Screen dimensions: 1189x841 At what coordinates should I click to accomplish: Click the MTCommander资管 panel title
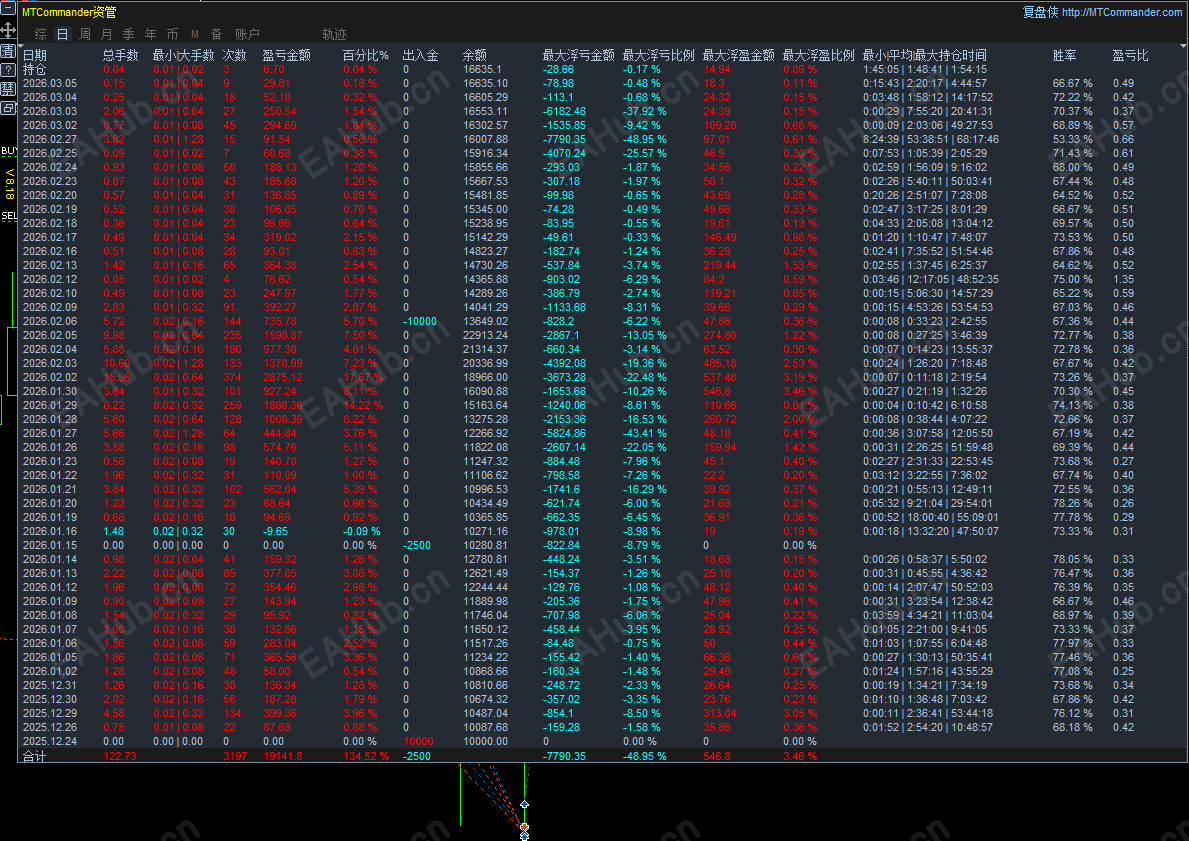69,12
